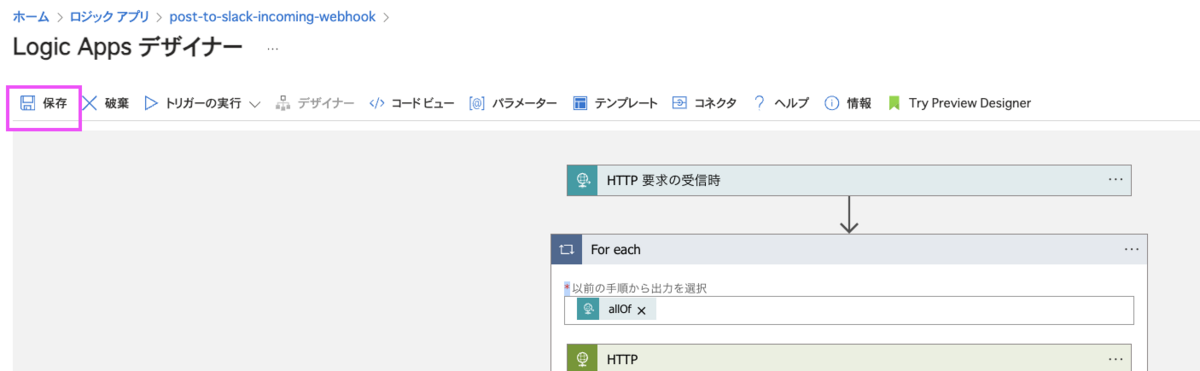1200x371 pixels.
Task: Click the run trigger play icon
Action: click(152, 103)
